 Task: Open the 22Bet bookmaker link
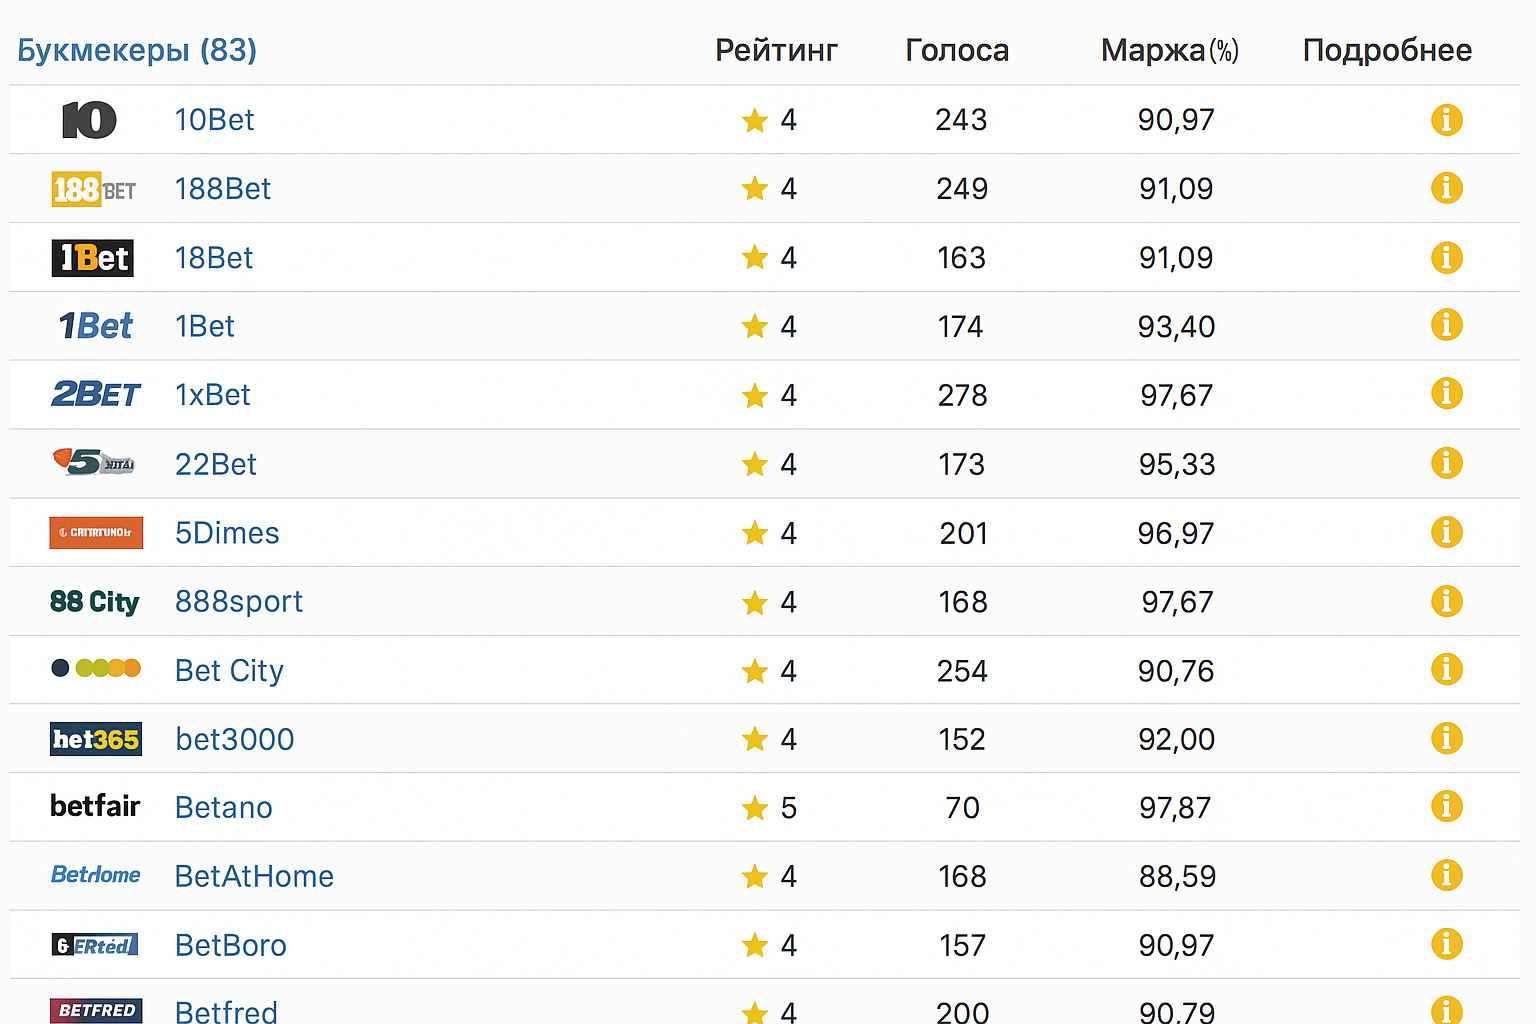point(216,464)
